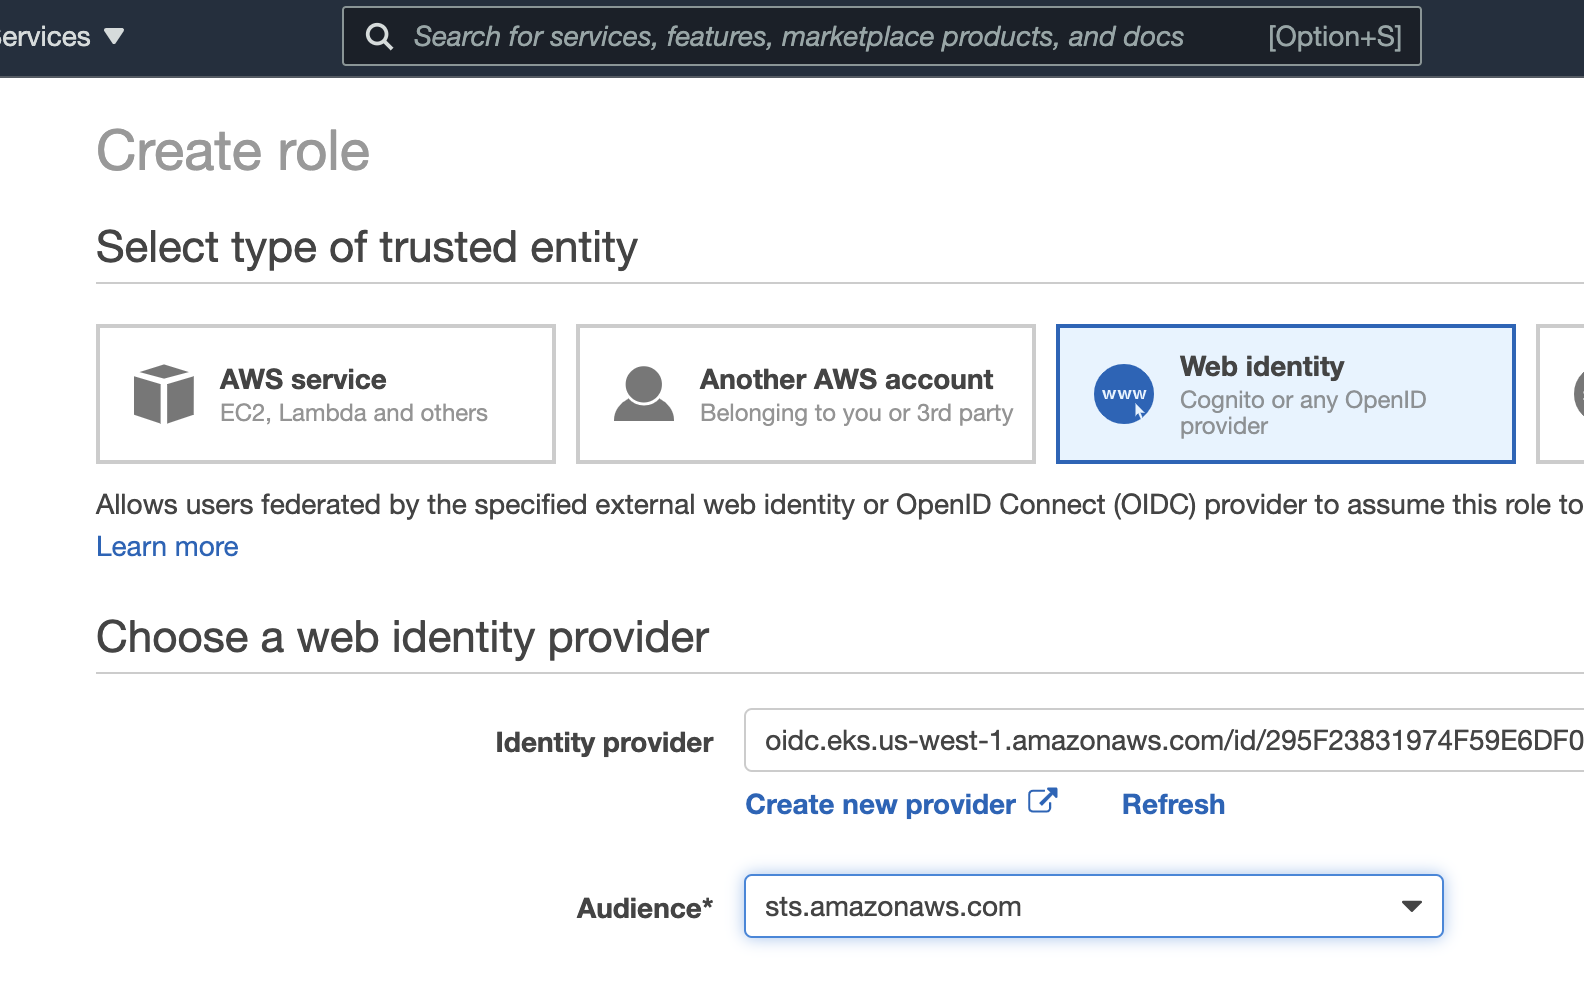Click the Audience dropdown arrow

pos(1412,906)
